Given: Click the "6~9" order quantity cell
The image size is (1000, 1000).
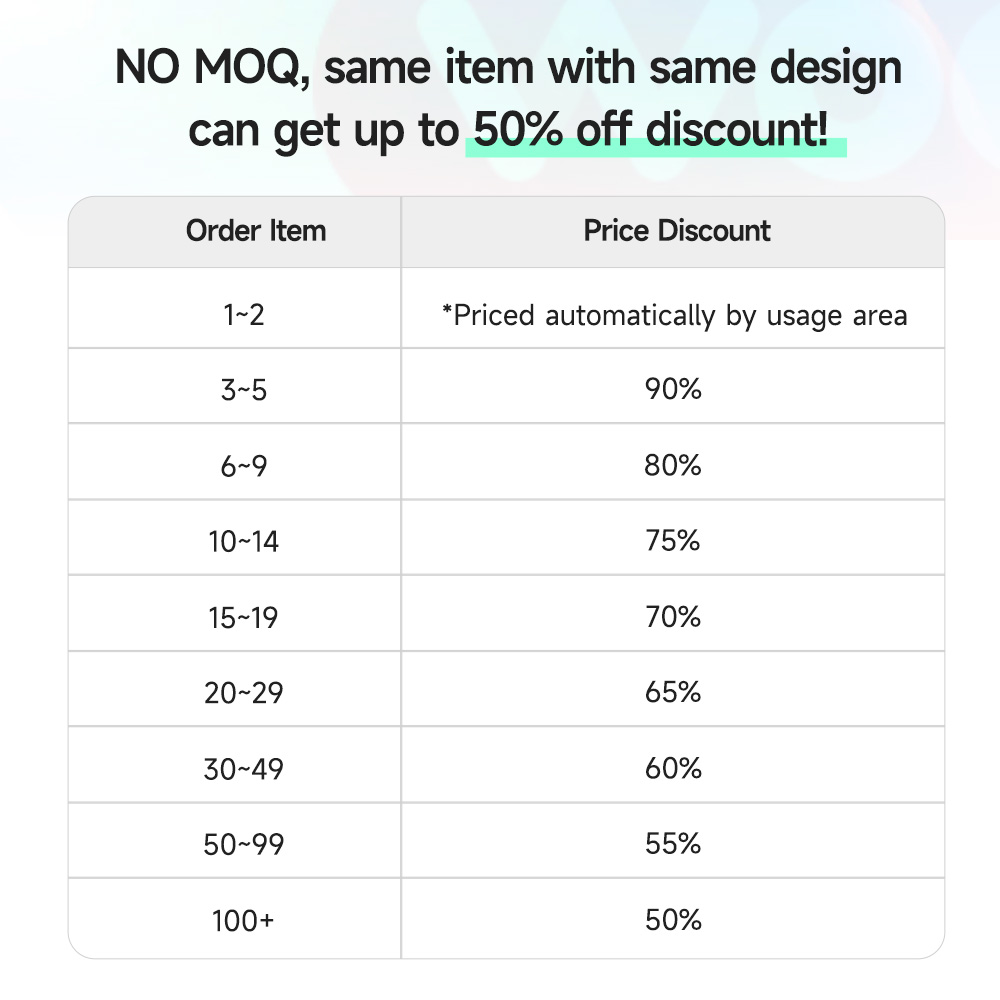Looking at the screenshot, I should [243, 466].
